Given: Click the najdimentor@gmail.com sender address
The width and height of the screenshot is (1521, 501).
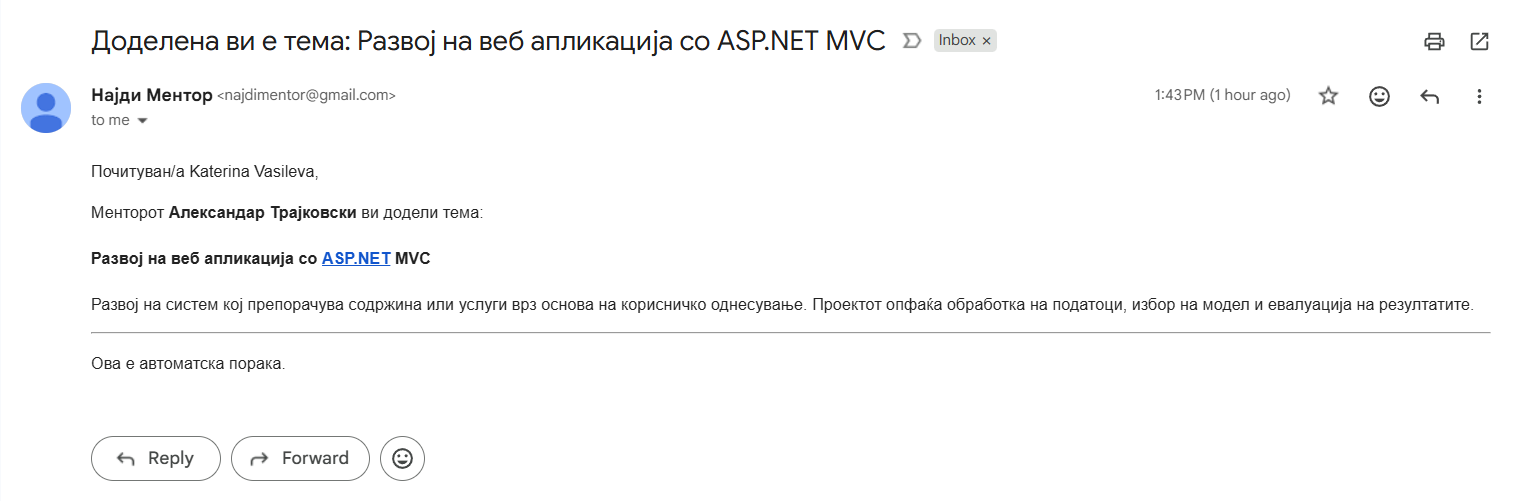Looking at the screenshot, I should pyautogui.click(x=306, y=96).
